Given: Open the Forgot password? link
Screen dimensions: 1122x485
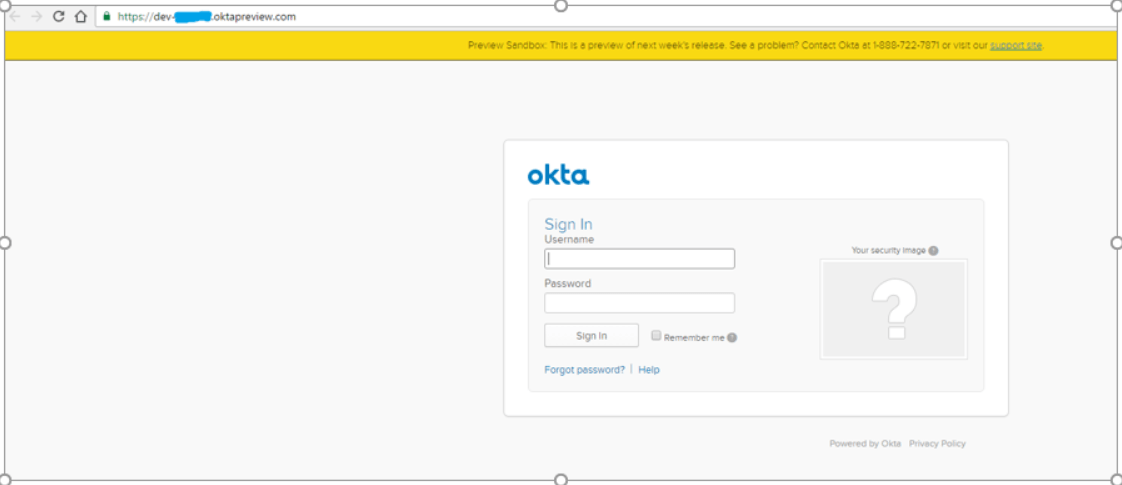Looking at the screenshot, I should [585, 370].
